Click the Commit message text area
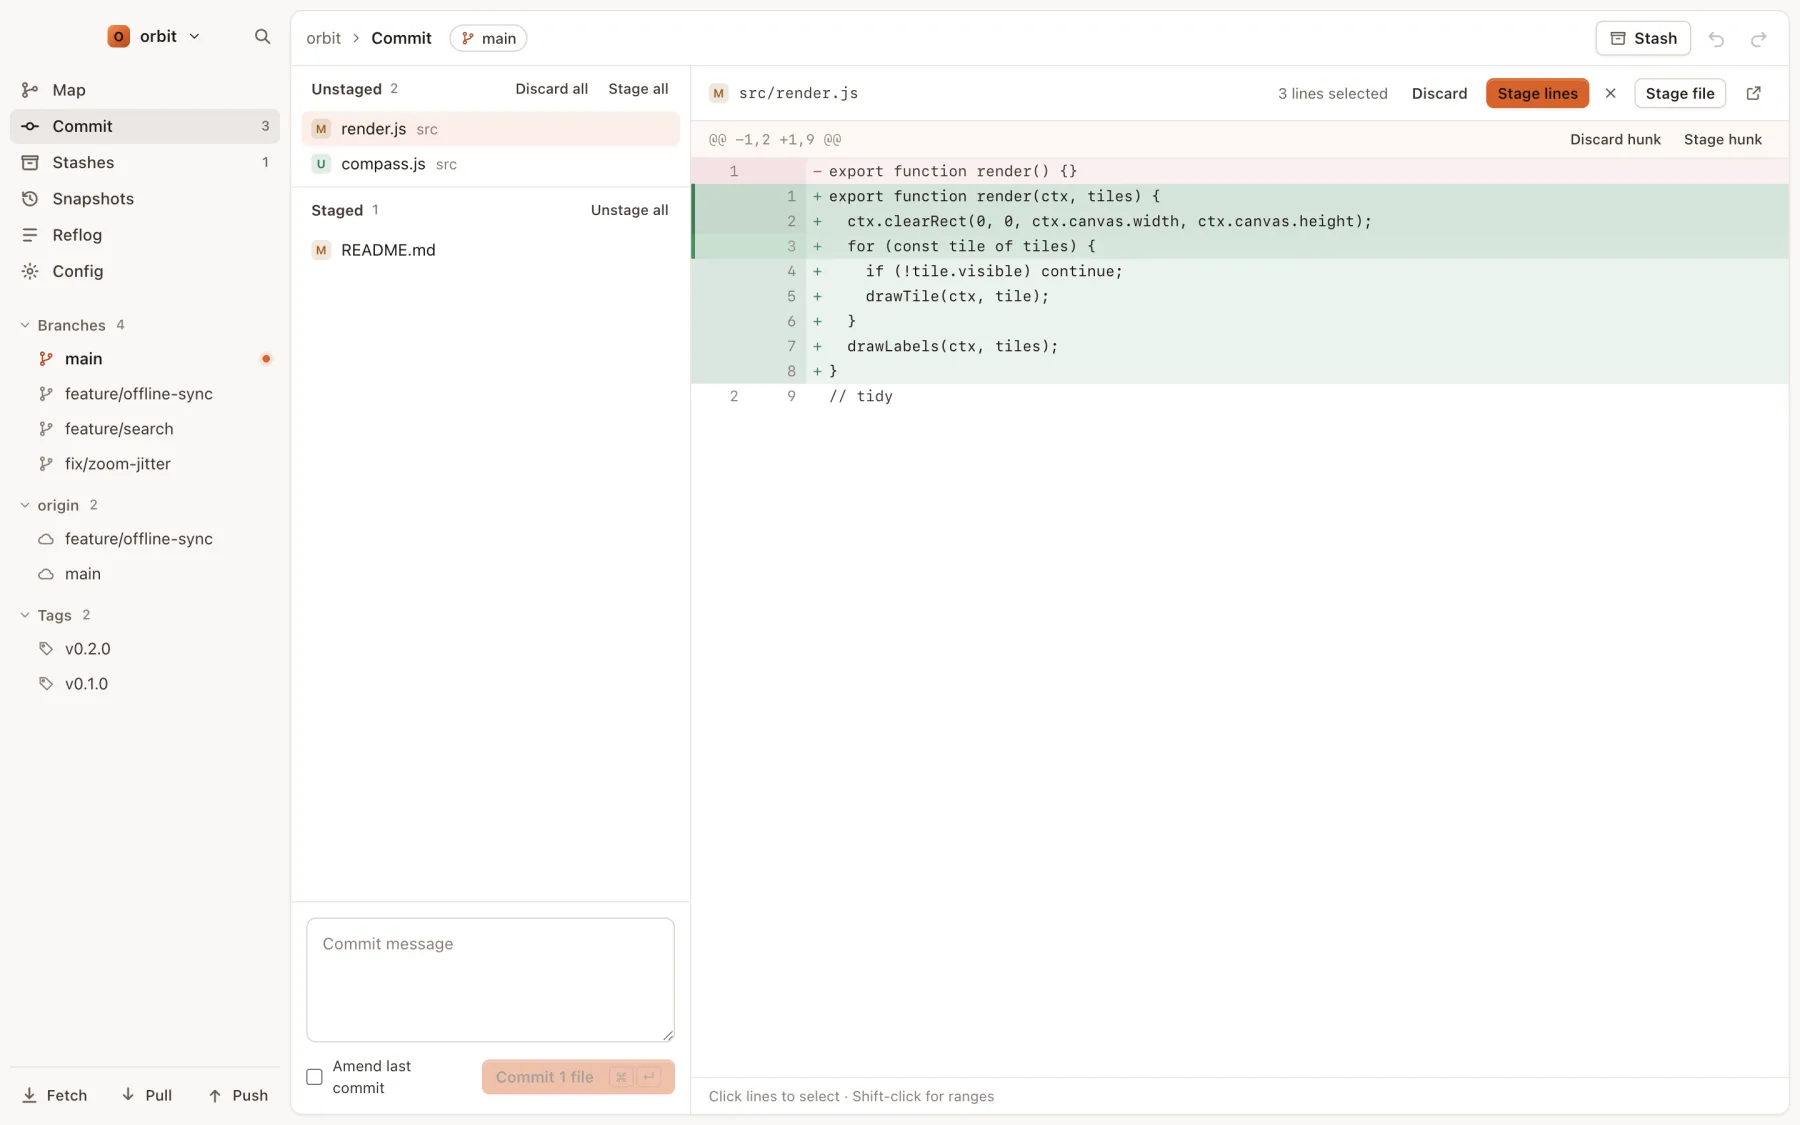Image resolution: width=1800 pixels, height=1125 pixels. click(x=490, y=980)
